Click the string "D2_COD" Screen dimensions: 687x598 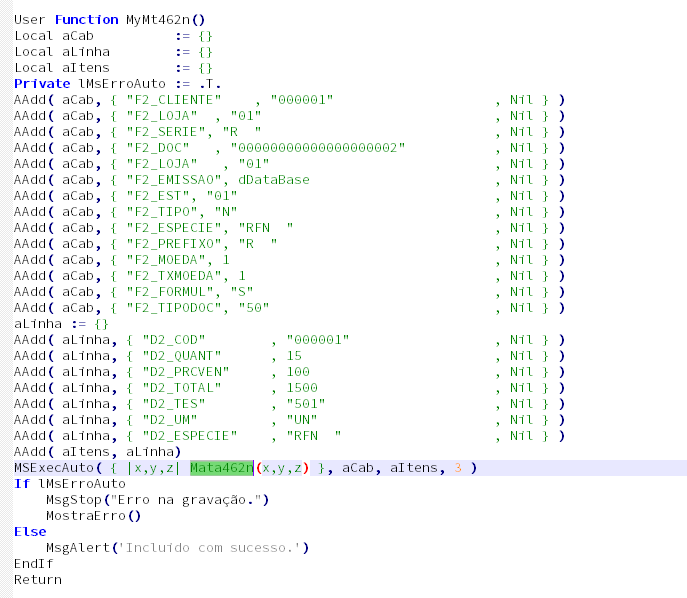pos(174,340)
